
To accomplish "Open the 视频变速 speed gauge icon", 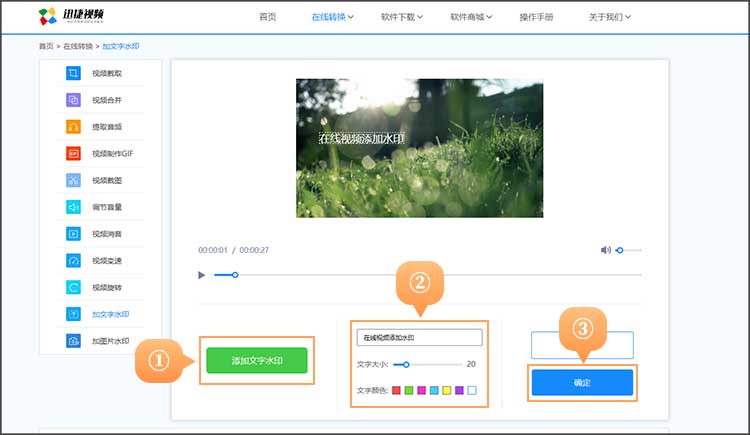I will [x=73, y=261].
